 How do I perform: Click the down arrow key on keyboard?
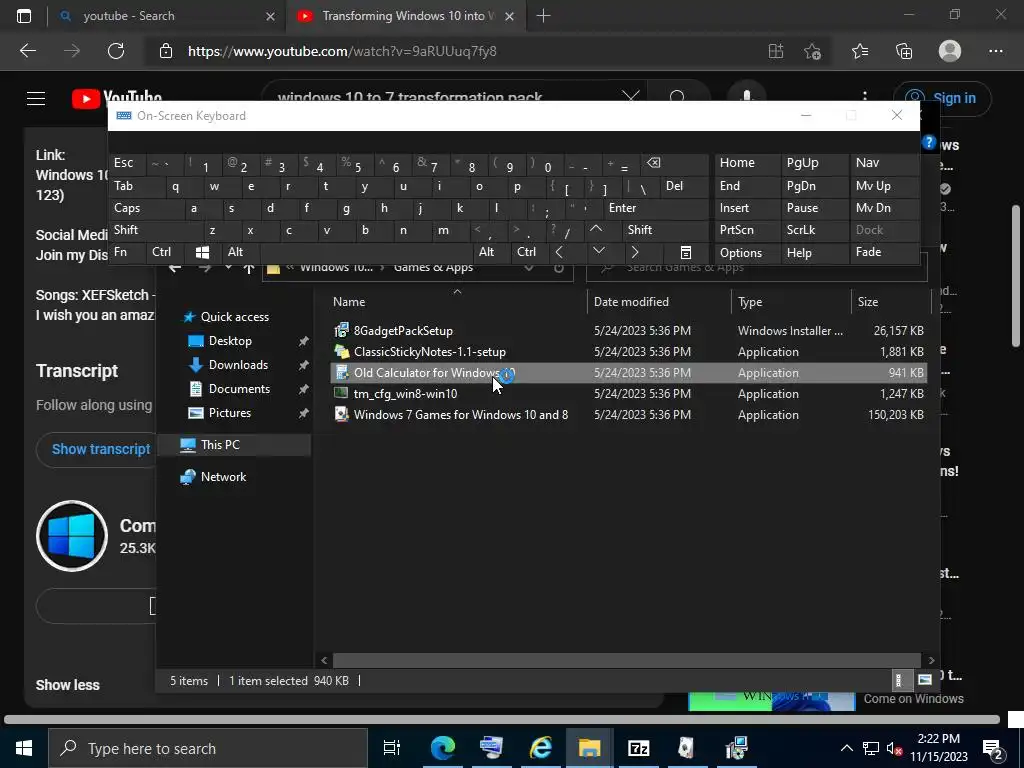(598, 251)
